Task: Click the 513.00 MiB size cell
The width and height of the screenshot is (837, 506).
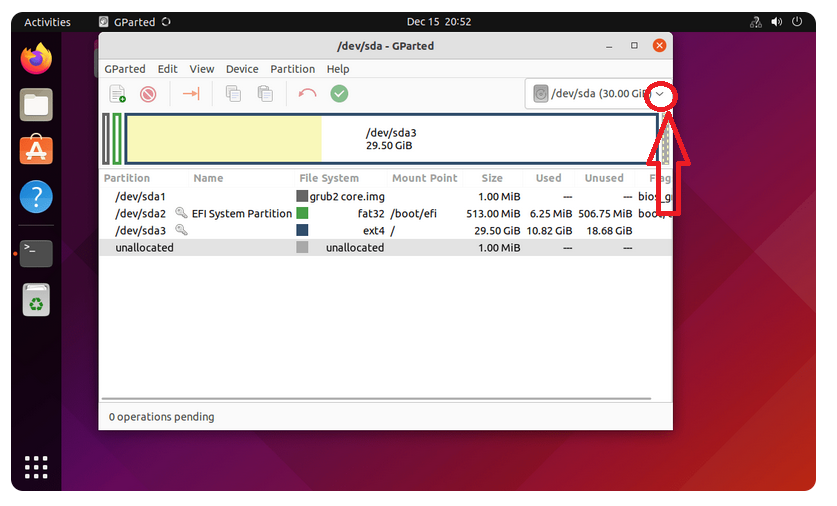Action: click(x=493, y=214)
